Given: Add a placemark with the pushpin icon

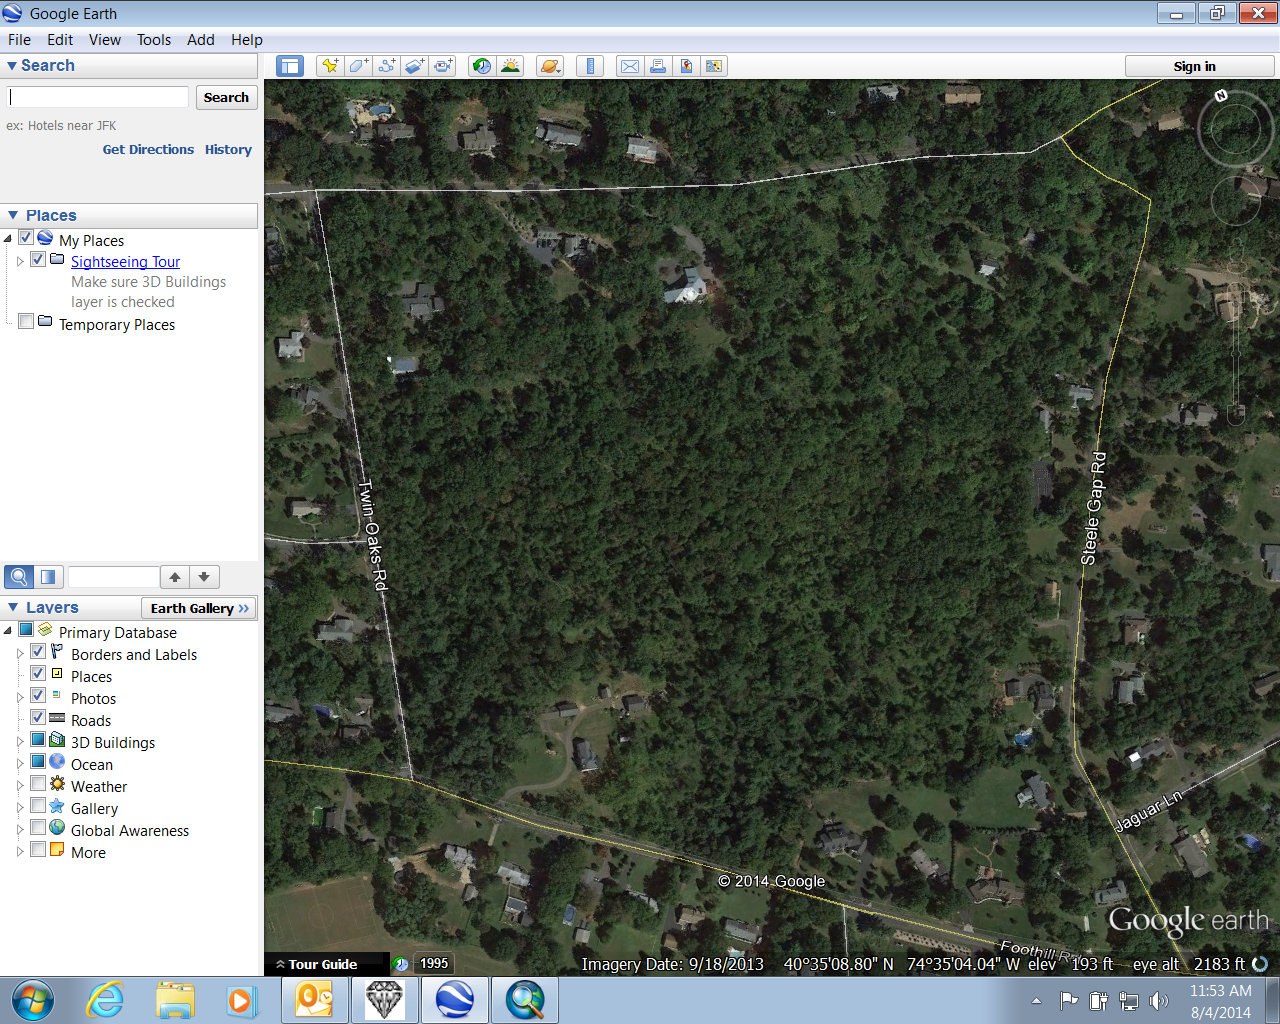Looking at the screenshot, I should [x=330, y=66].
